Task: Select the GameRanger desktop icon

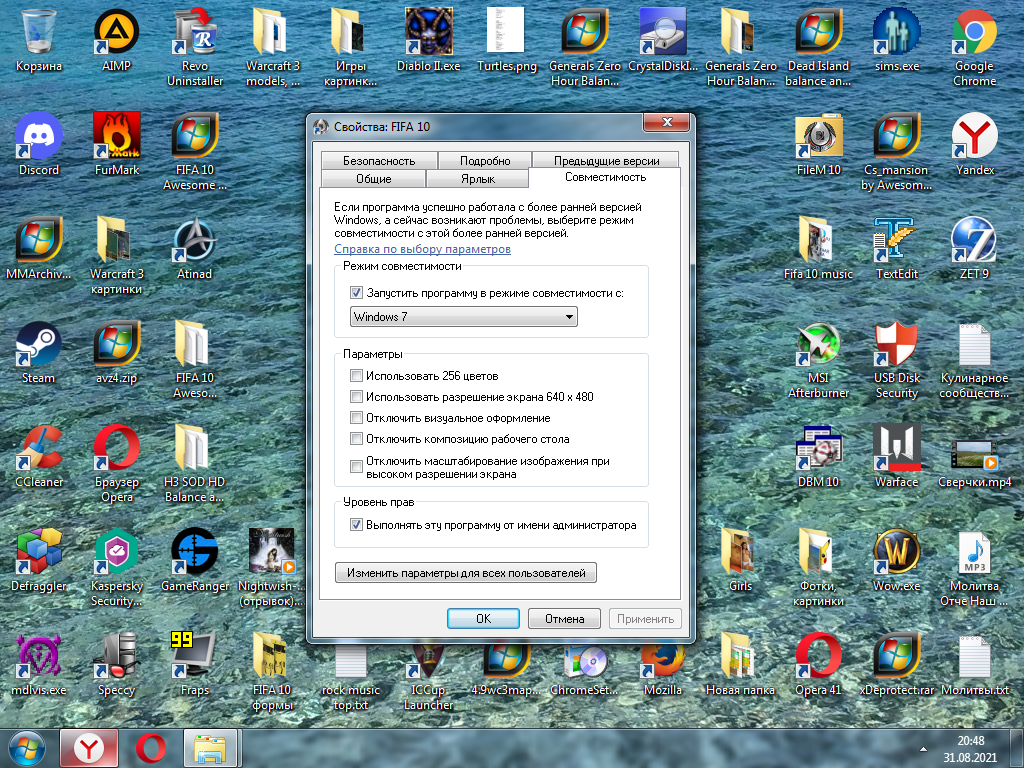Action: [193, 552]
